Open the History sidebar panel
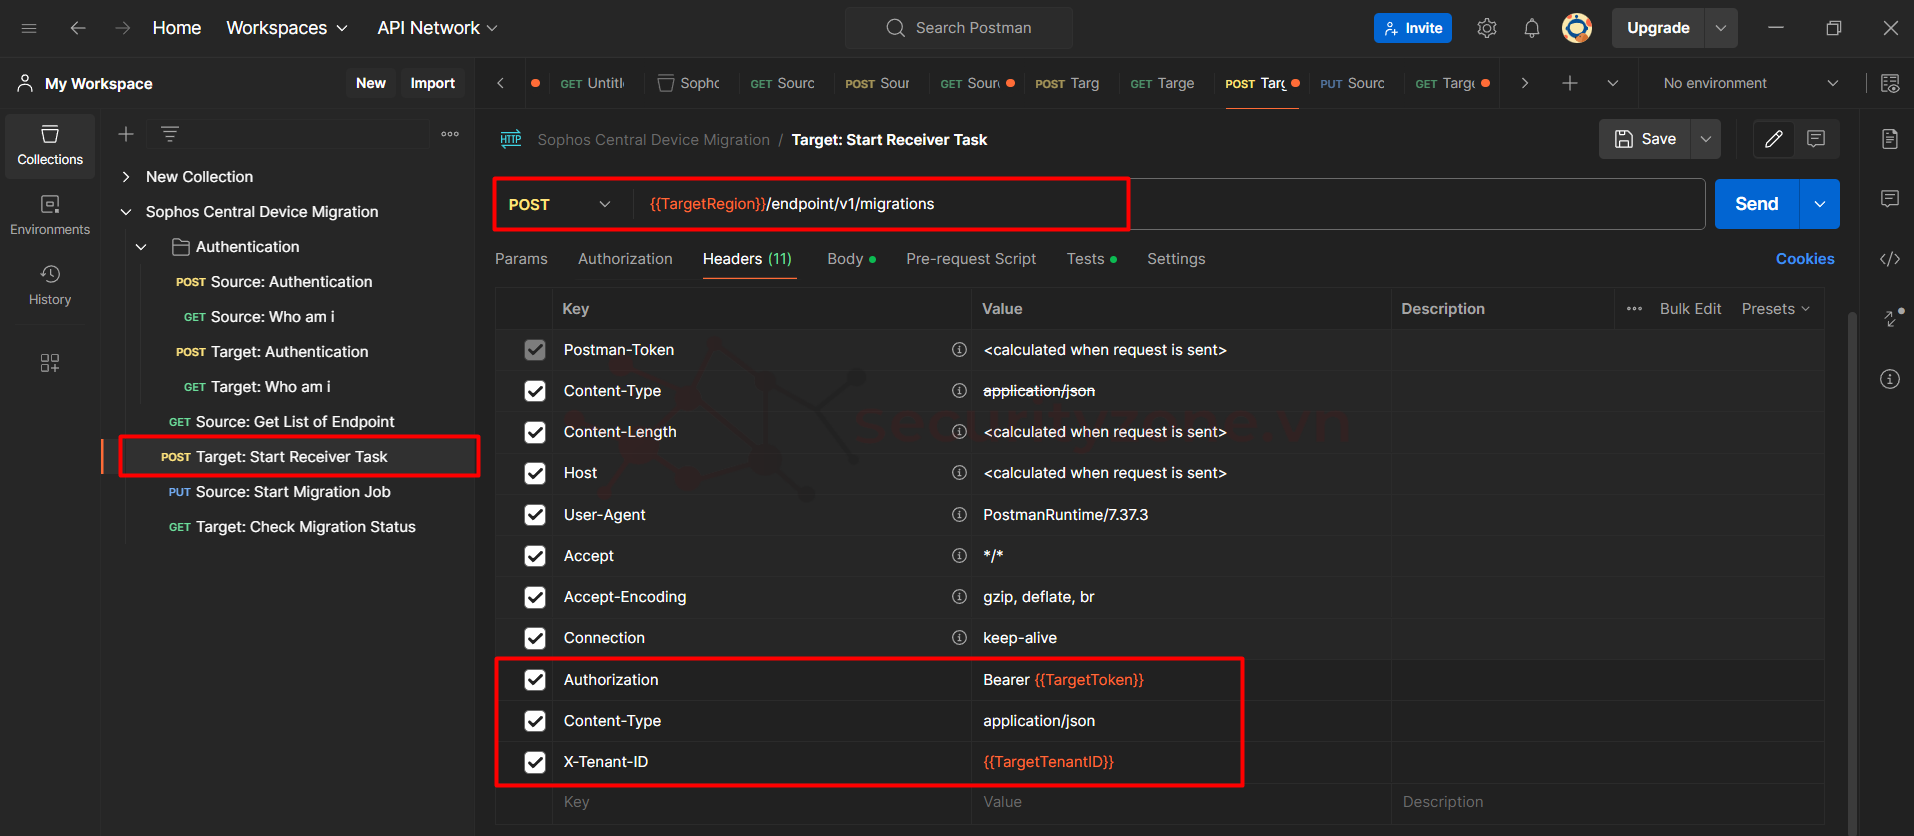The width and height of the screenshot is (1914, 836). (50, 286)
